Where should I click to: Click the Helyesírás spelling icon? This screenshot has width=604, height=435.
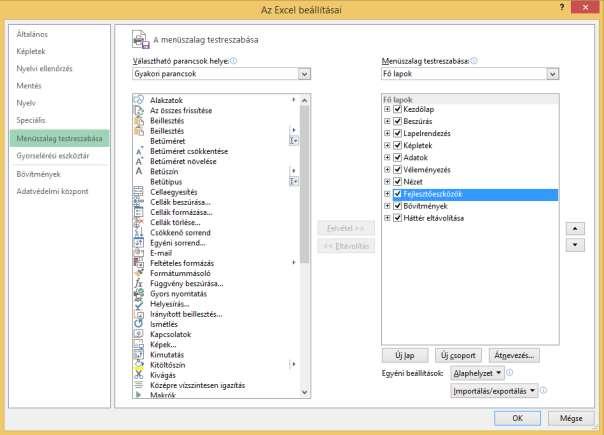pyautogui.click(x=138, y=304)
